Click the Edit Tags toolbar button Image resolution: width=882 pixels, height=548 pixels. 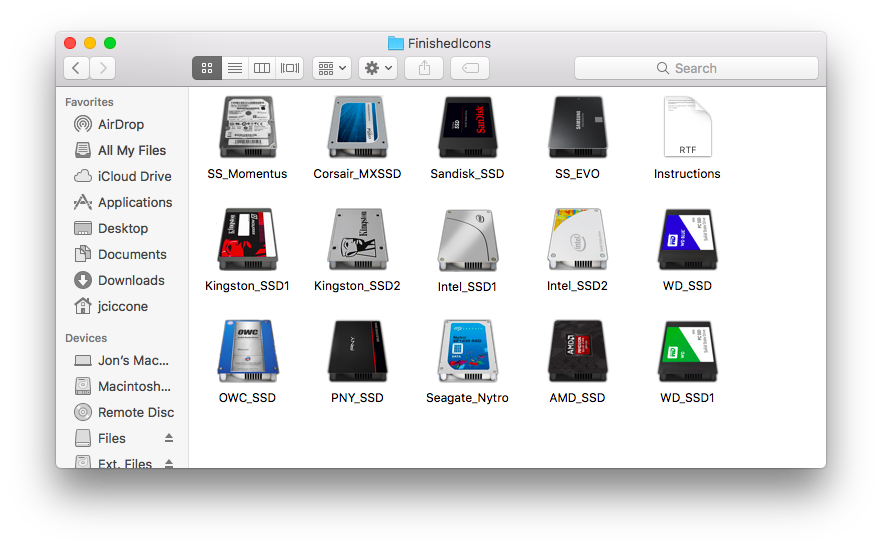coord(470,68)
